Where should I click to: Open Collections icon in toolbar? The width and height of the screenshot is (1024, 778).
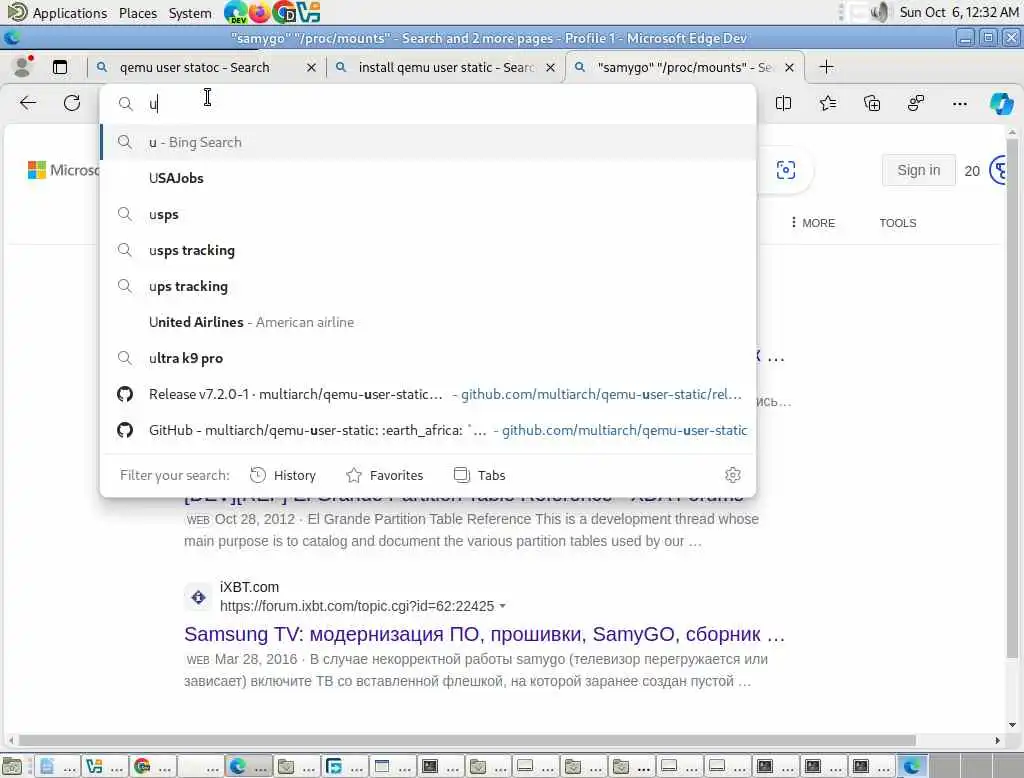coord(872,103)
